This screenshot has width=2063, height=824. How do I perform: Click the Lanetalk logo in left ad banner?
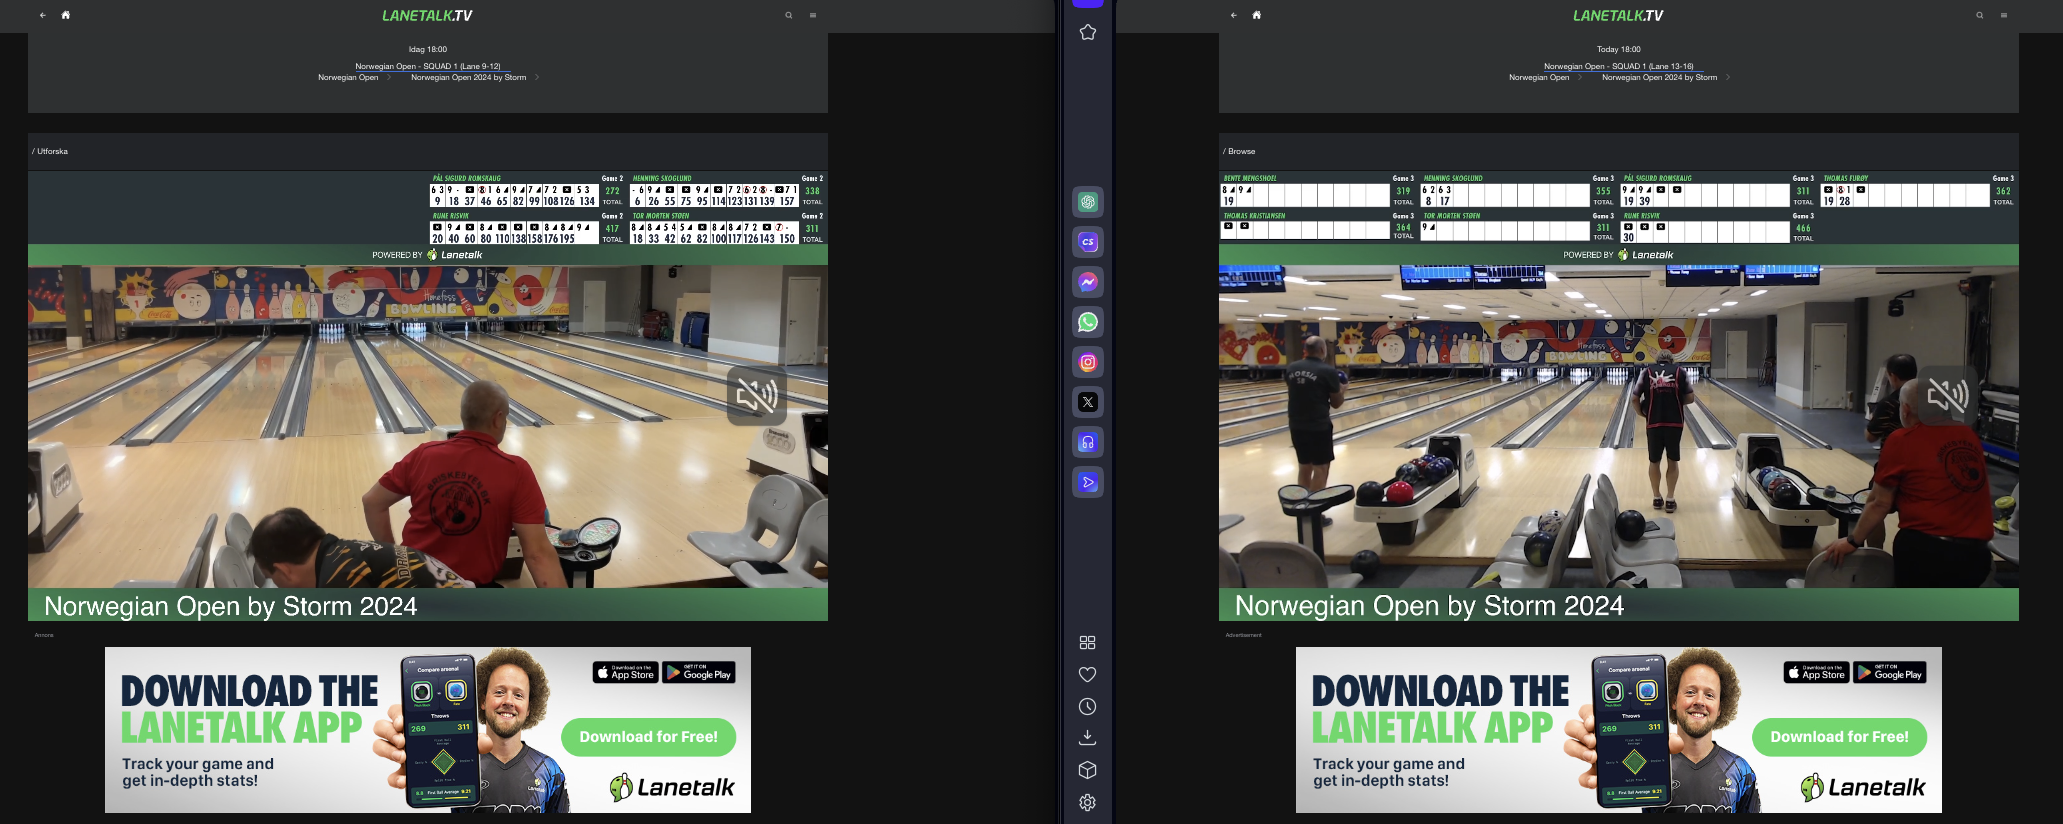[672, 788]
